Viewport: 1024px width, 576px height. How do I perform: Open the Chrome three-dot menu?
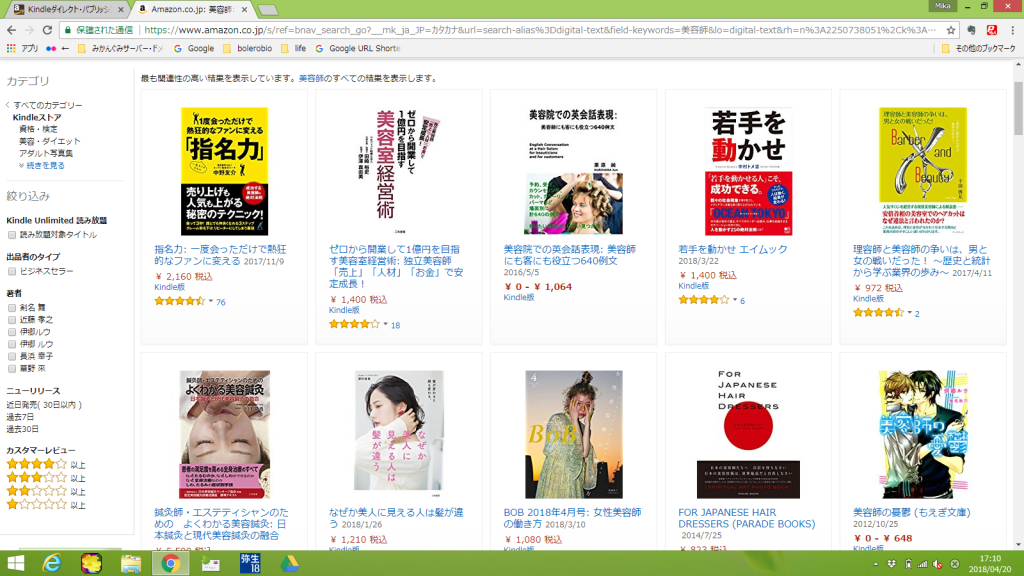(x=1012, y=30)
